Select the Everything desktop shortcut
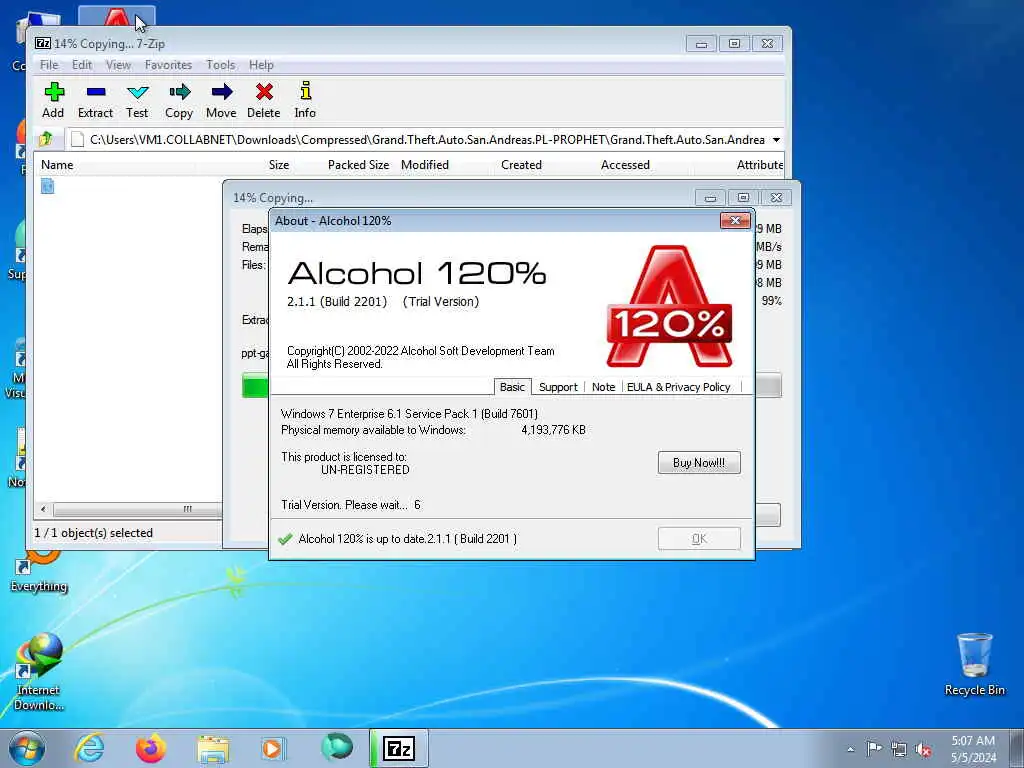 [x=39, y=572]
